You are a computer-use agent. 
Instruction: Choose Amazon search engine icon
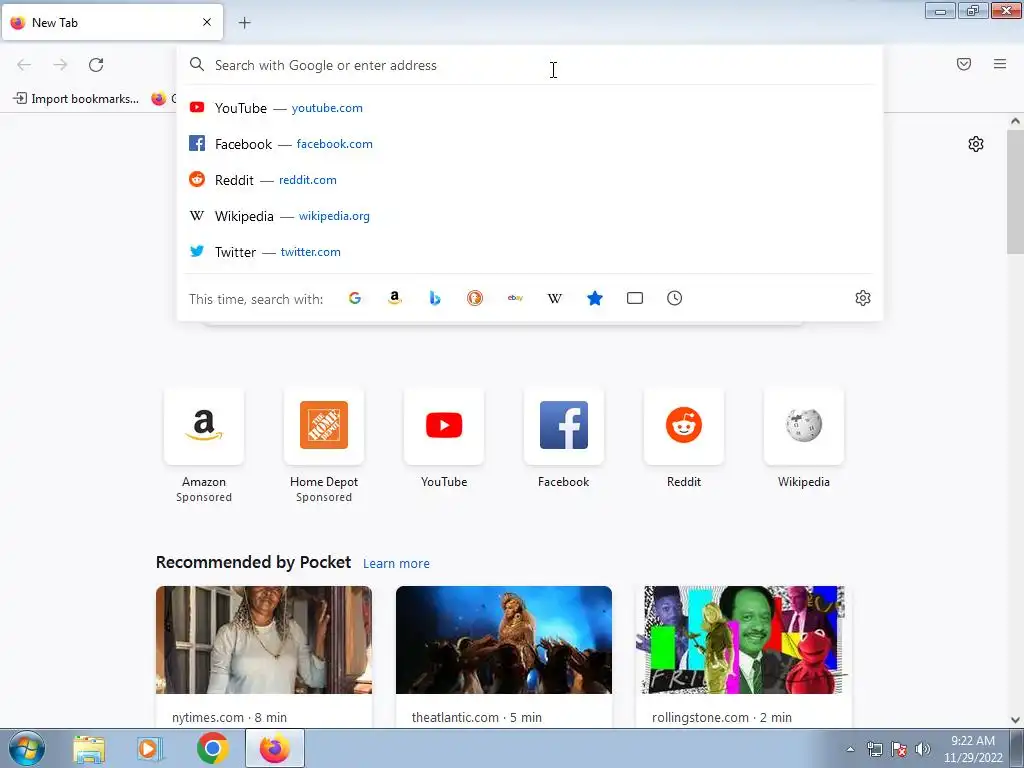(x=394, y=298)
